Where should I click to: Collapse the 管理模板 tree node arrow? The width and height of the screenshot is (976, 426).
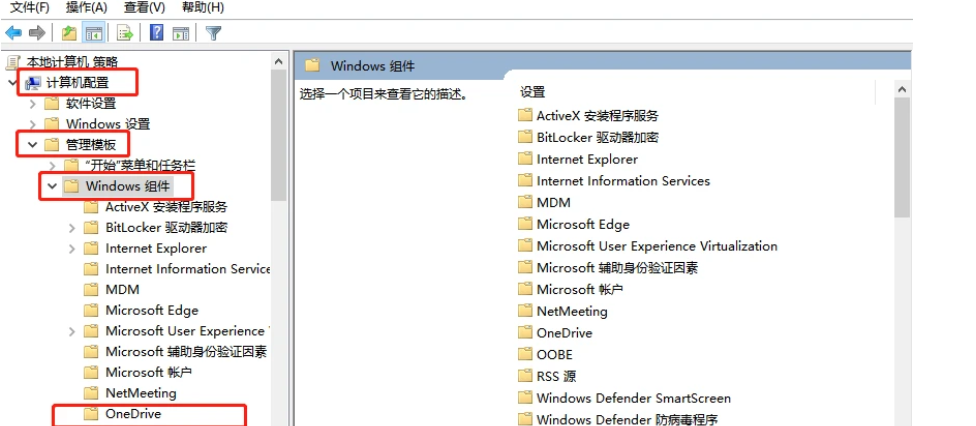(32, 145)
